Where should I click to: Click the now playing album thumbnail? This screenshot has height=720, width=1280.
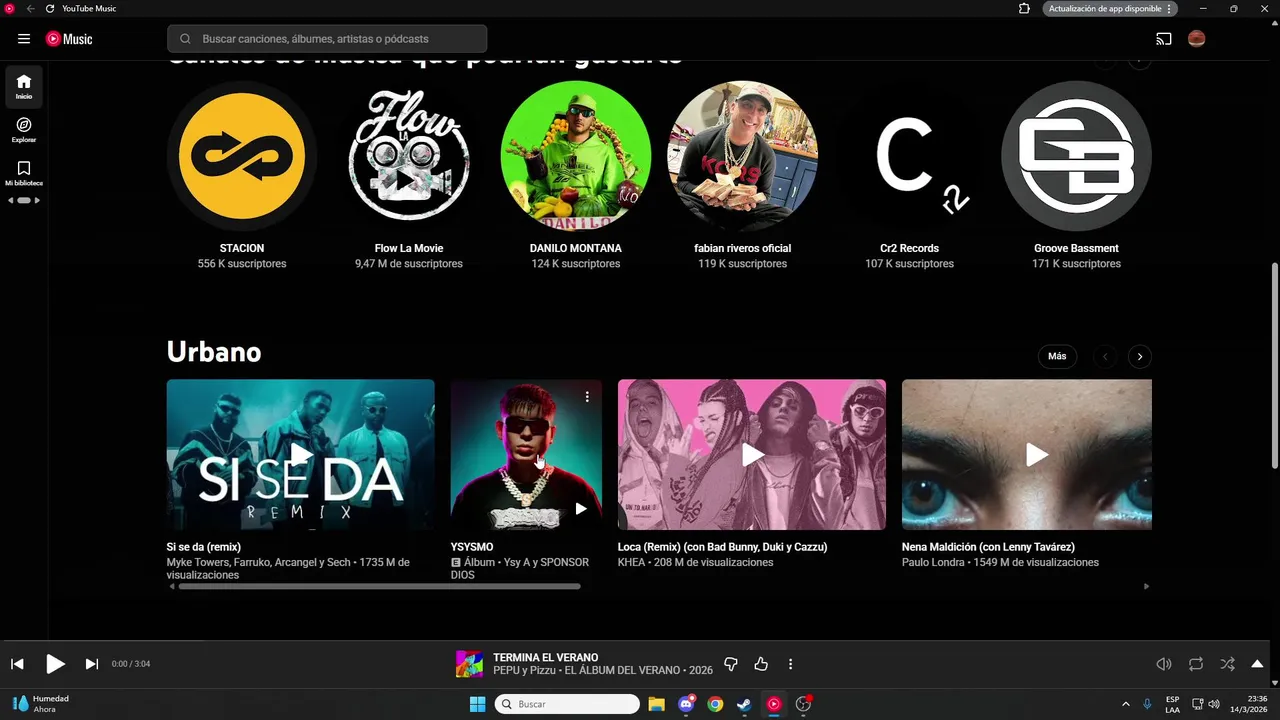point(469,664)
